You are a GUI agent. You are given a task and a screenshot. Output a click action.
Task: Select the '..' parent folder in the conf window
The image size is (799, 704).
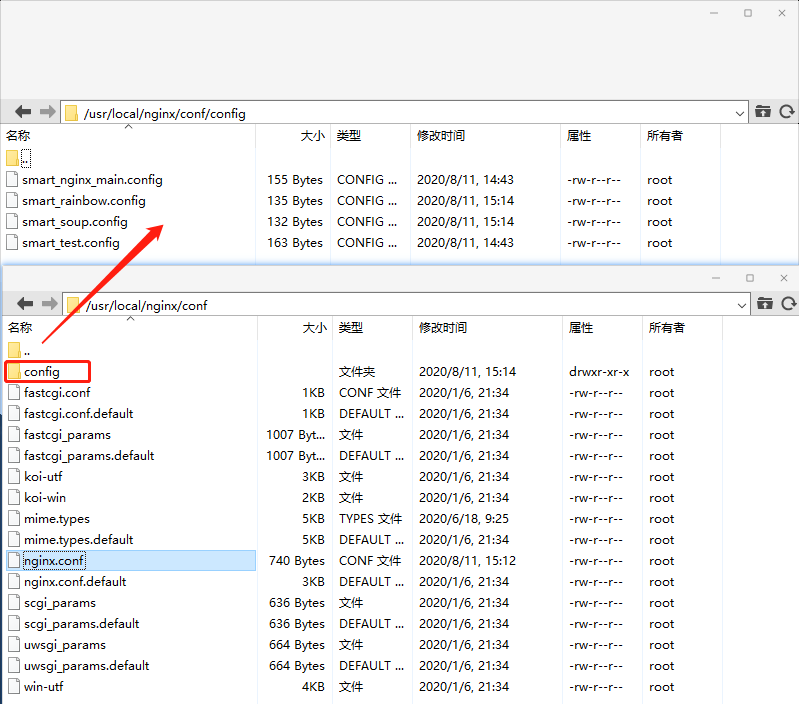click(x=19, y=350)
